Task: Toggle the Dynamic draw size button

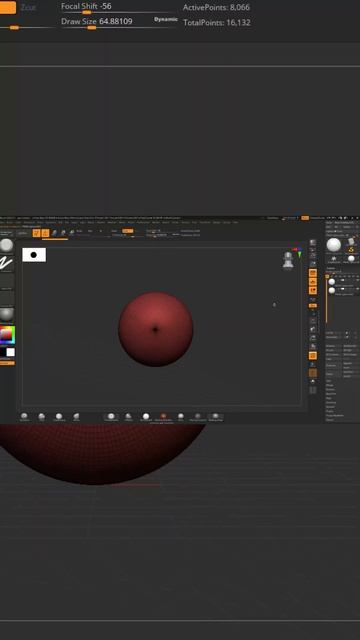Action: point(166,19)
